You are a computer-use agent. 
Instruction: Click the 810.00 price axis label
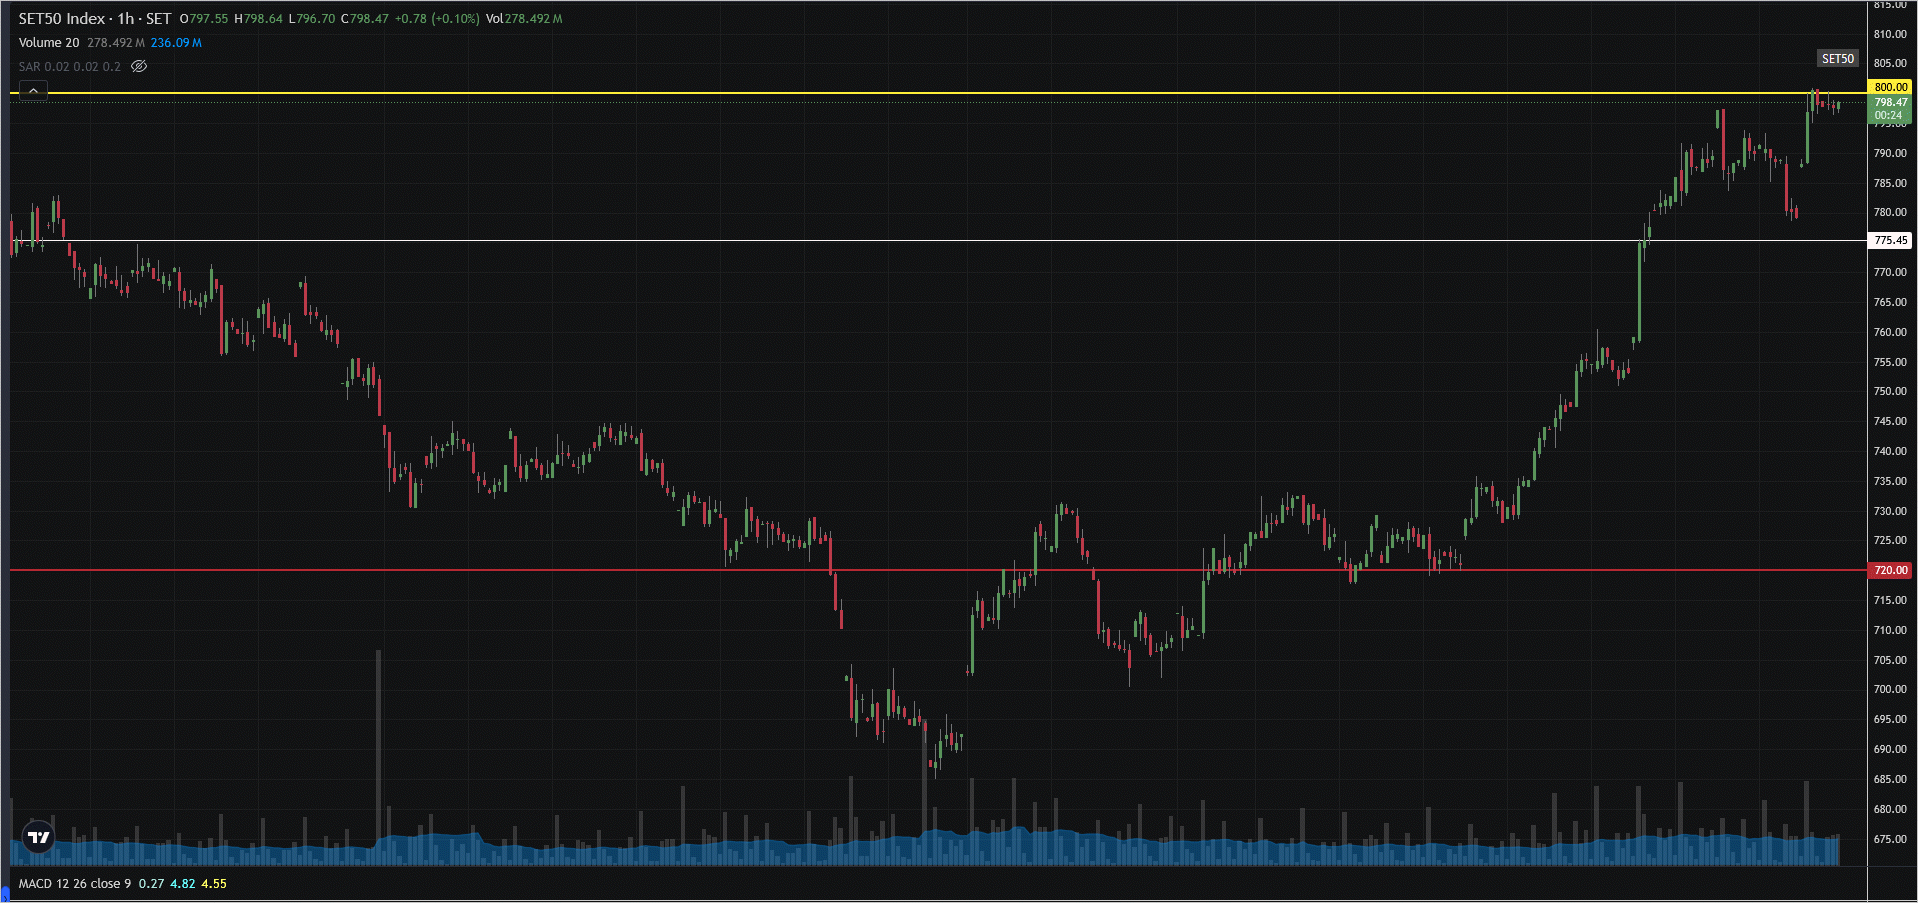1890,34
